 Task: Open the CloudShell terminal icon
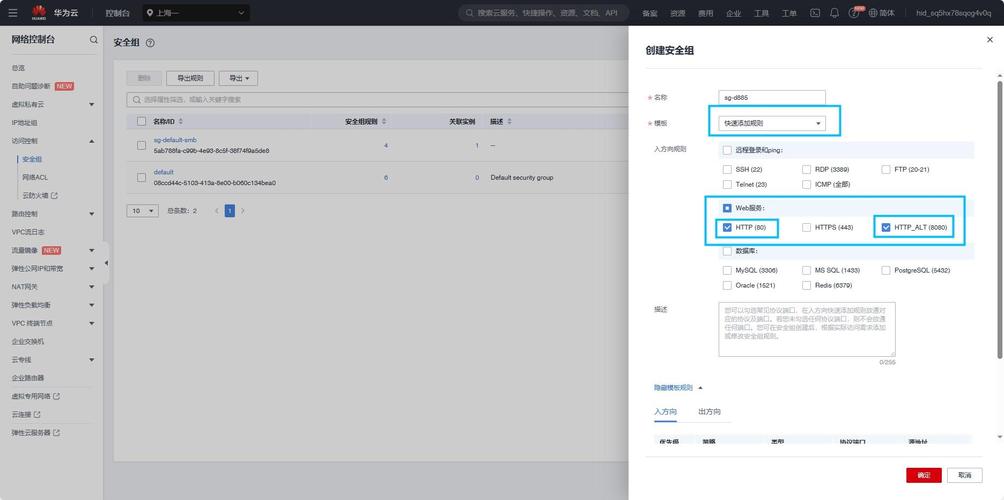pyautogui.click(x=815, y=13)
